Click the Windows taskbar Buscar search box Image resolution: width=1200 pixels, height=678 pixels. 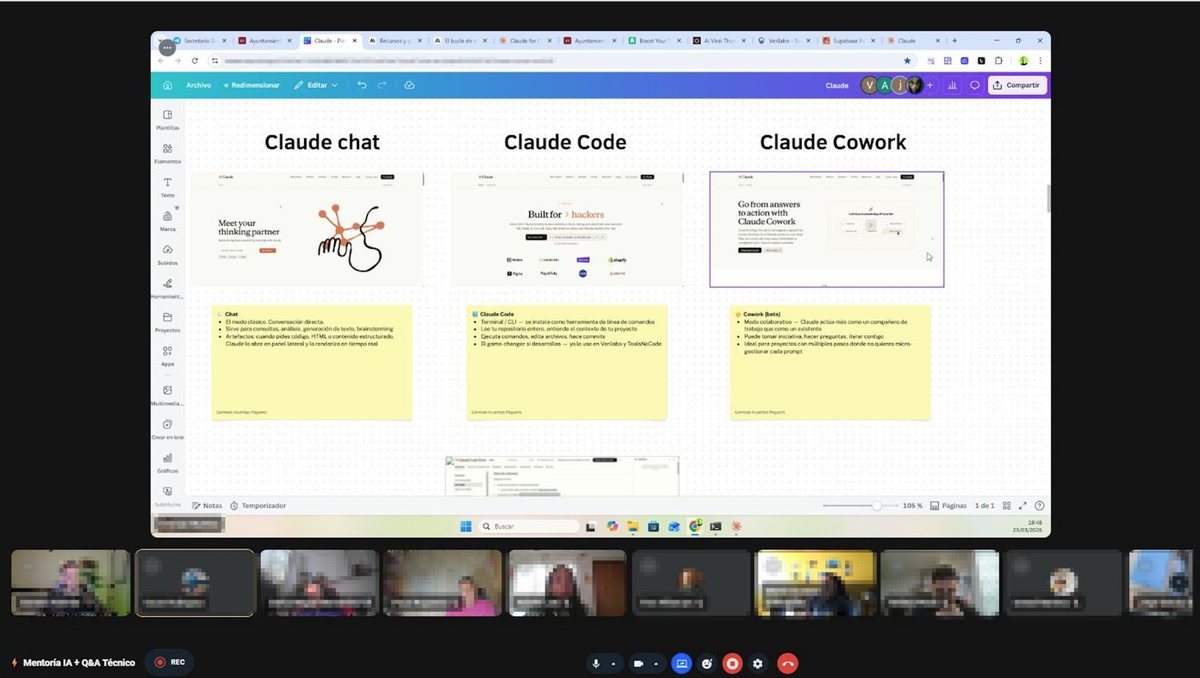pos(528,526)
